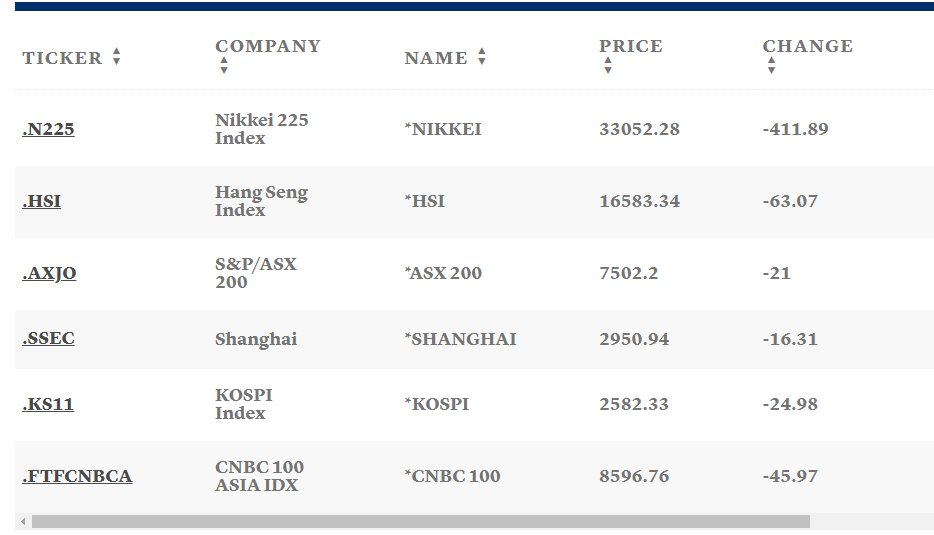Click the scrollbar left arrow
Screen dimensions: 934x535
point(23,522)
